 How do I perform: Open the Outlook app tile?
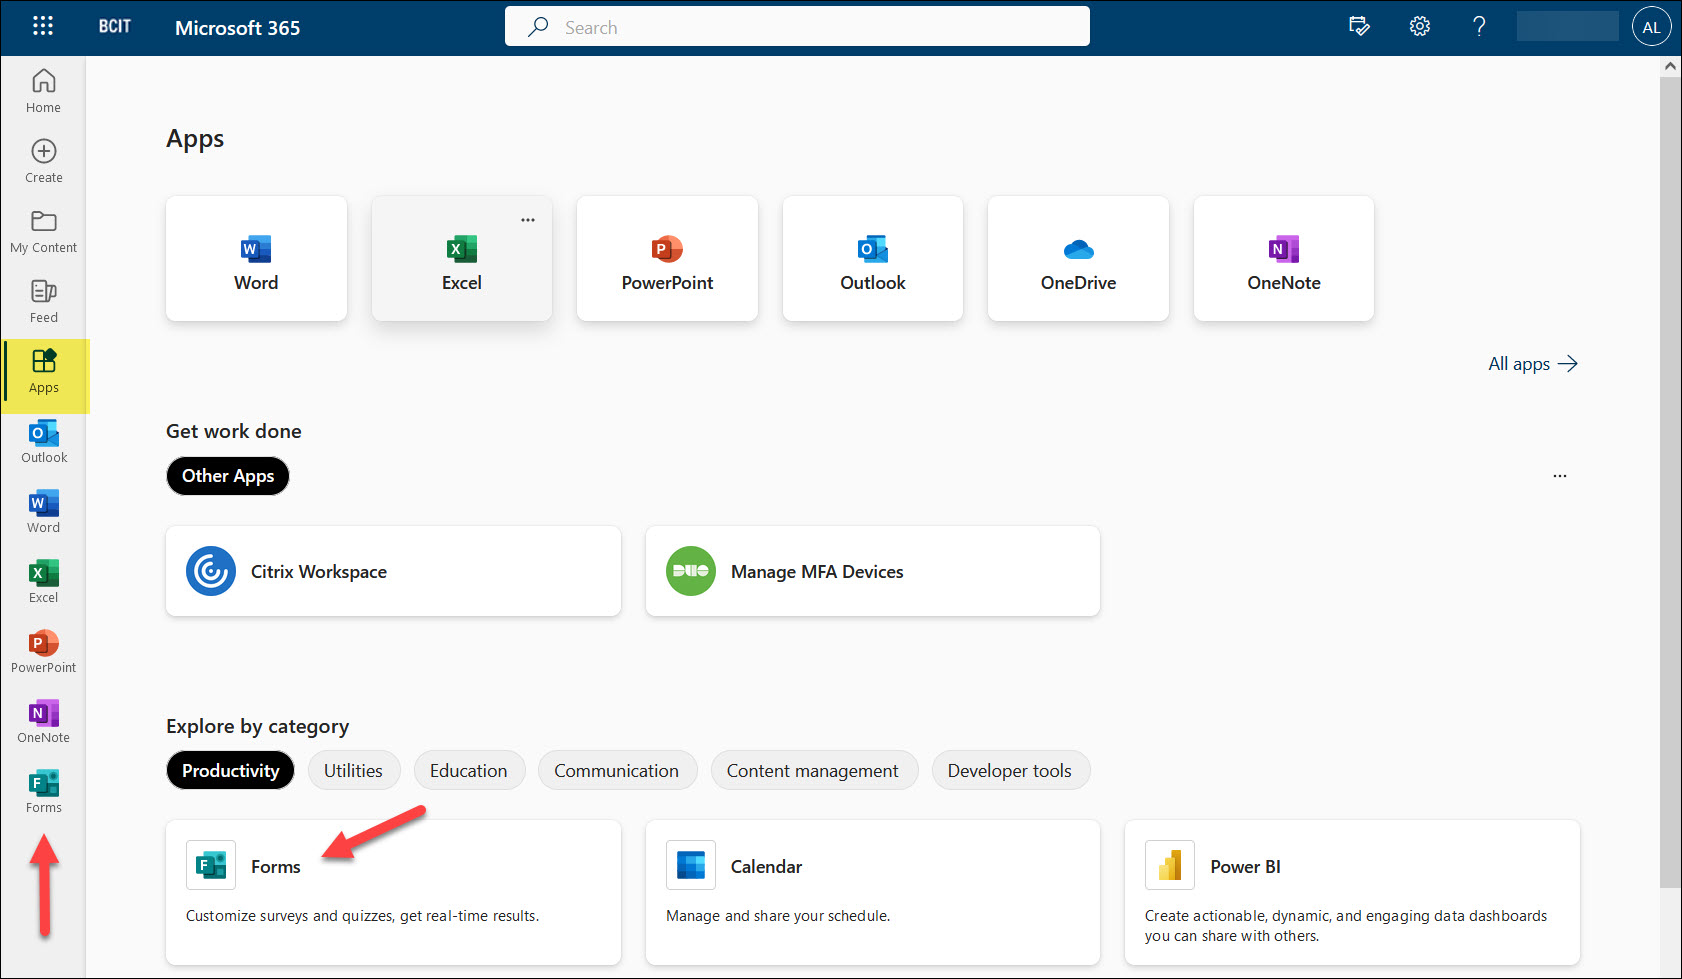tap(873, 259)
